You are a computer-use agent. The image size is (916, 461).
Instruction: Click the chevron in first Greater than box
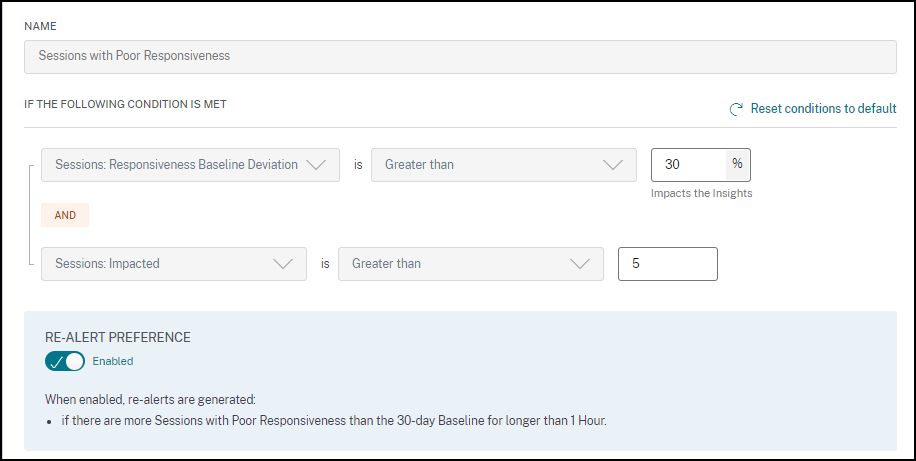pos(613,165)
